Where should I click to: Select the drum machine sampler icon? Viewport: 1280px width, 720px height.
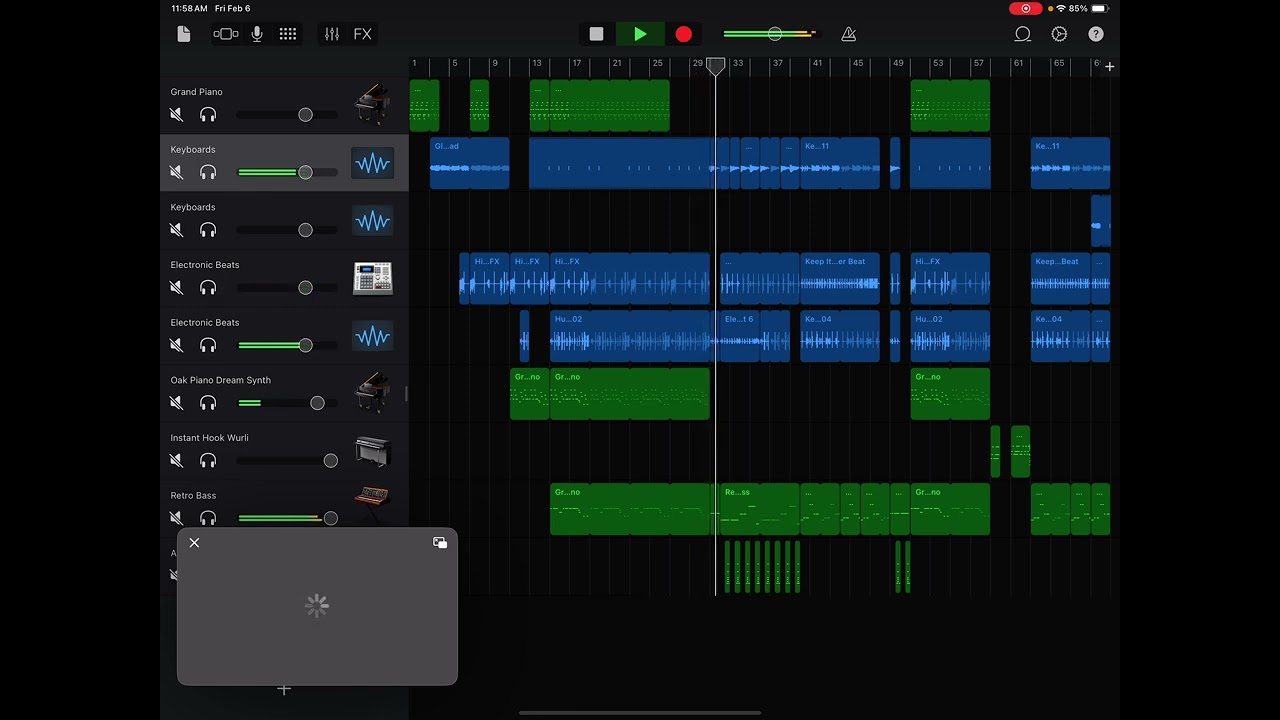tap(372, 278)
